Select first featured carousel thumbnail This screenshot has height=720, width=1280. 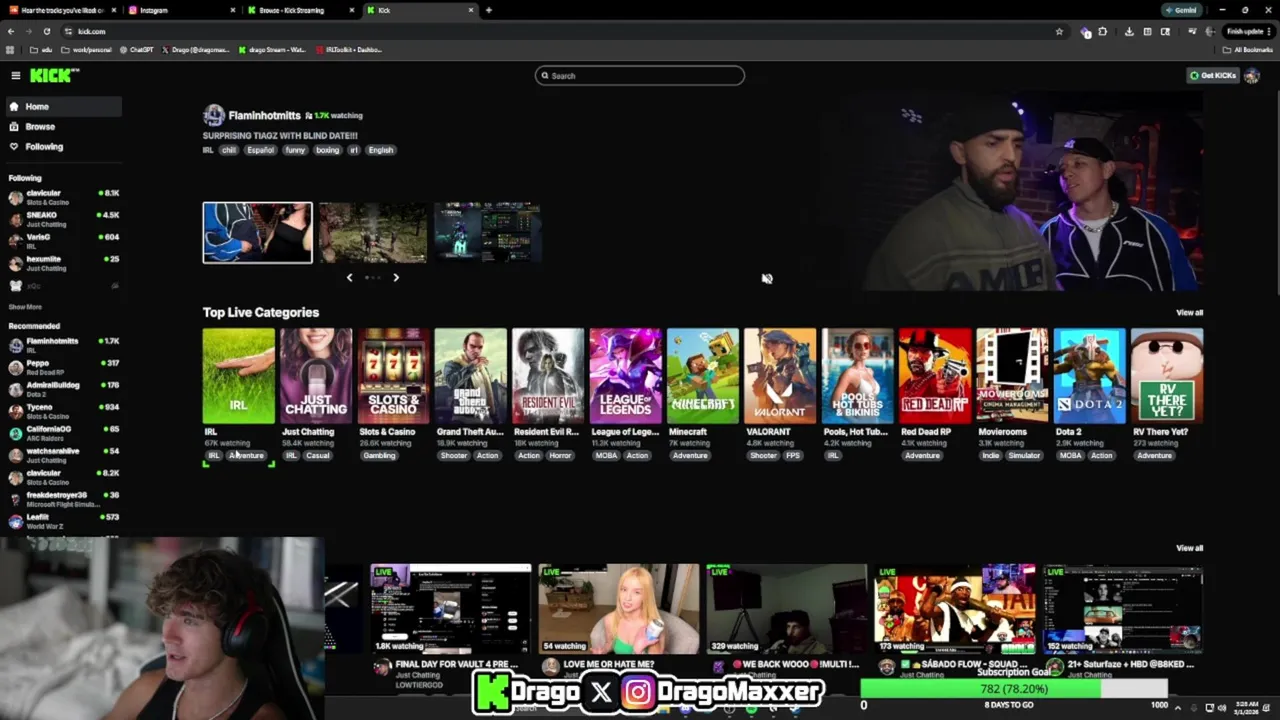coord(257,233)
